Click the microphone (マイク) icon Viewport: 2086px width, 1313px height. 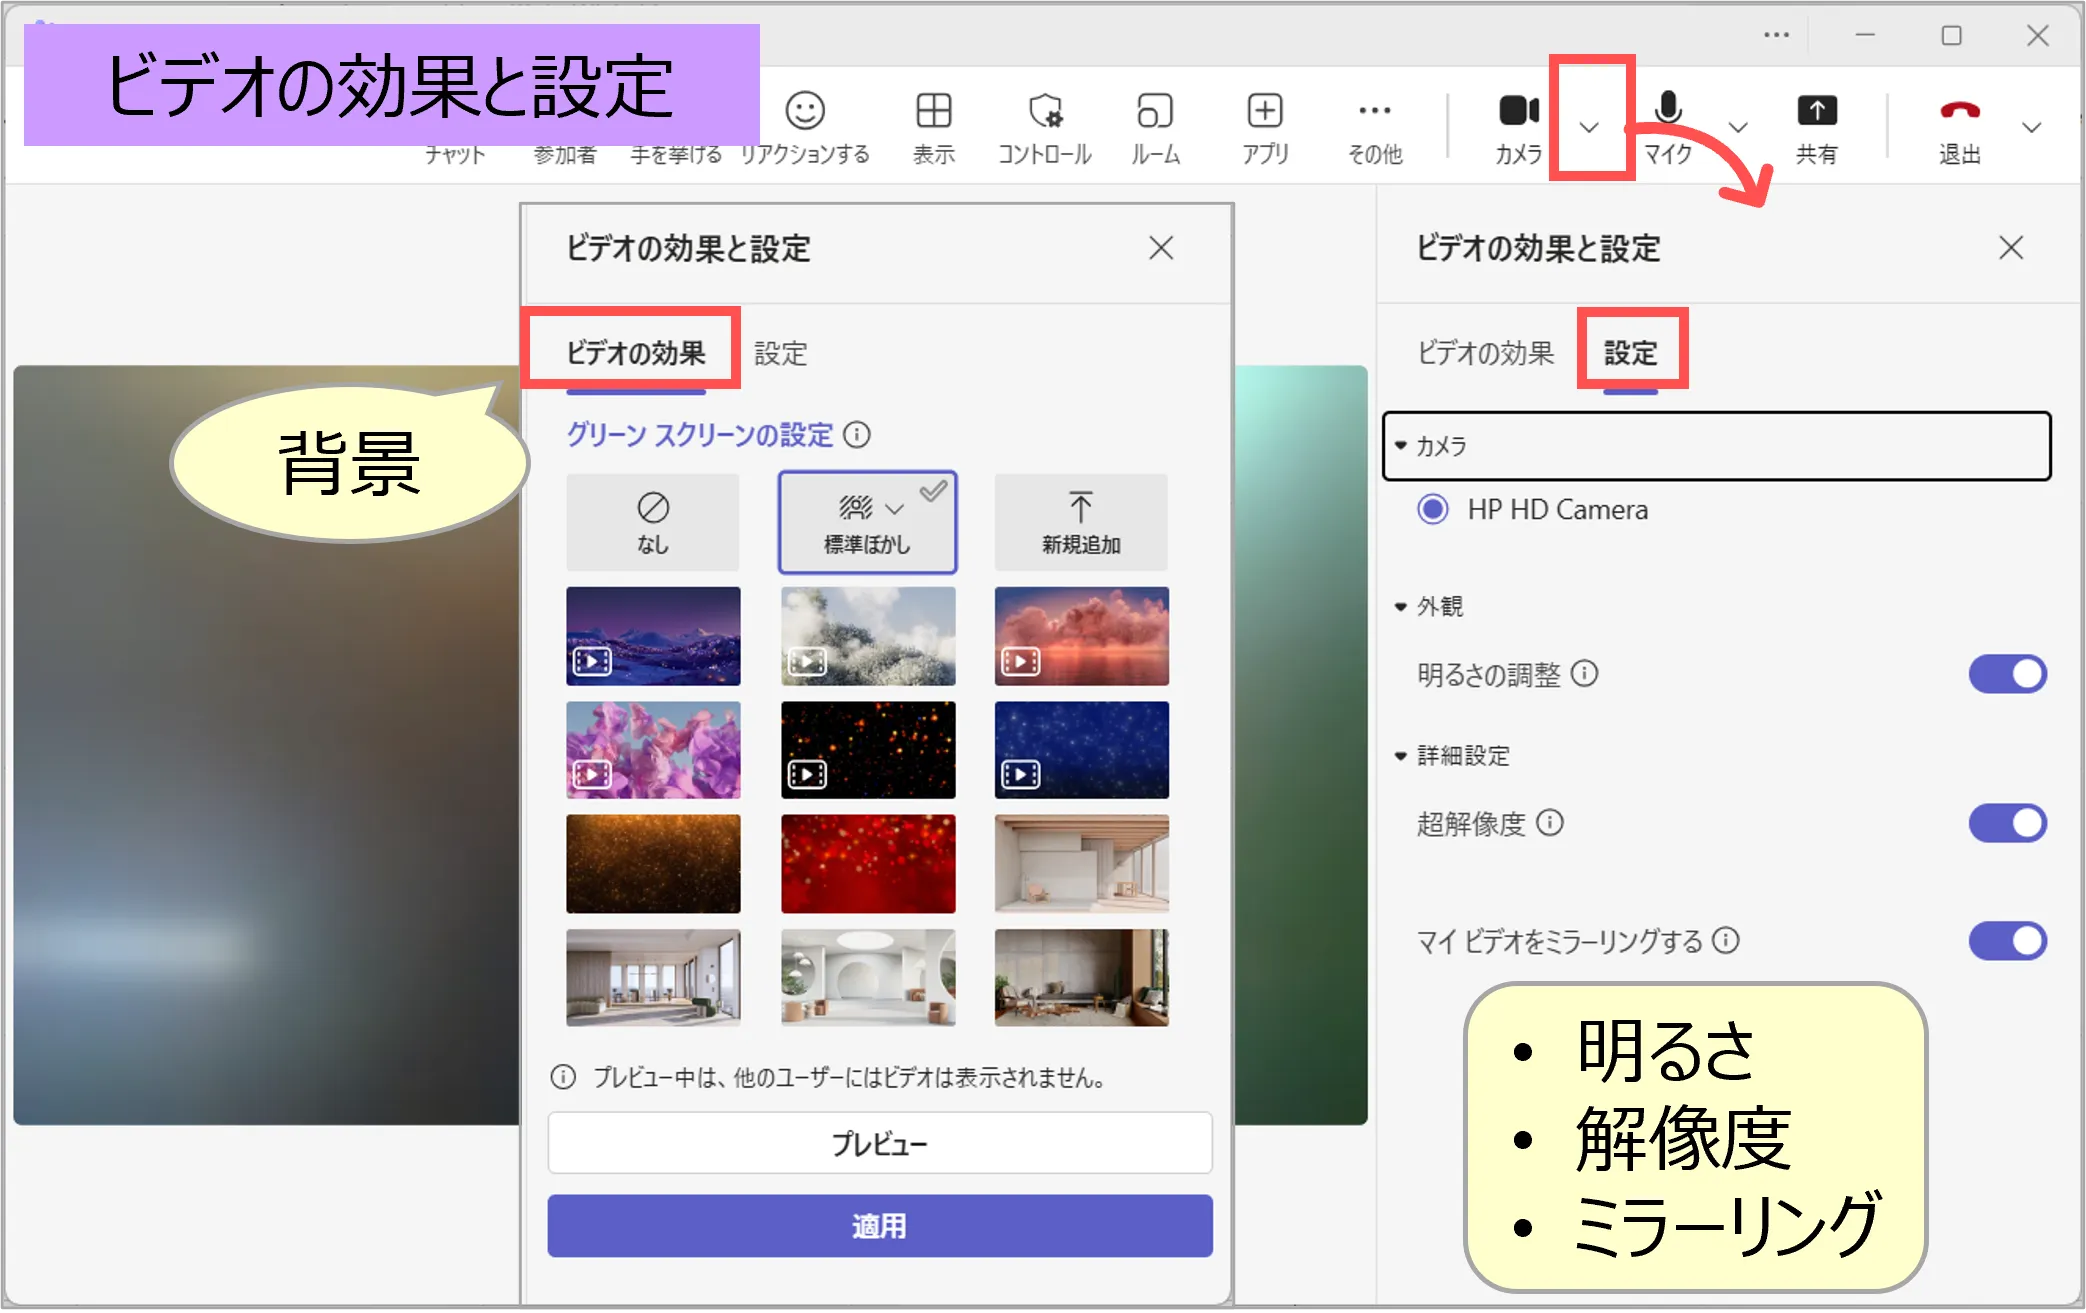(x=1667, y=109)
